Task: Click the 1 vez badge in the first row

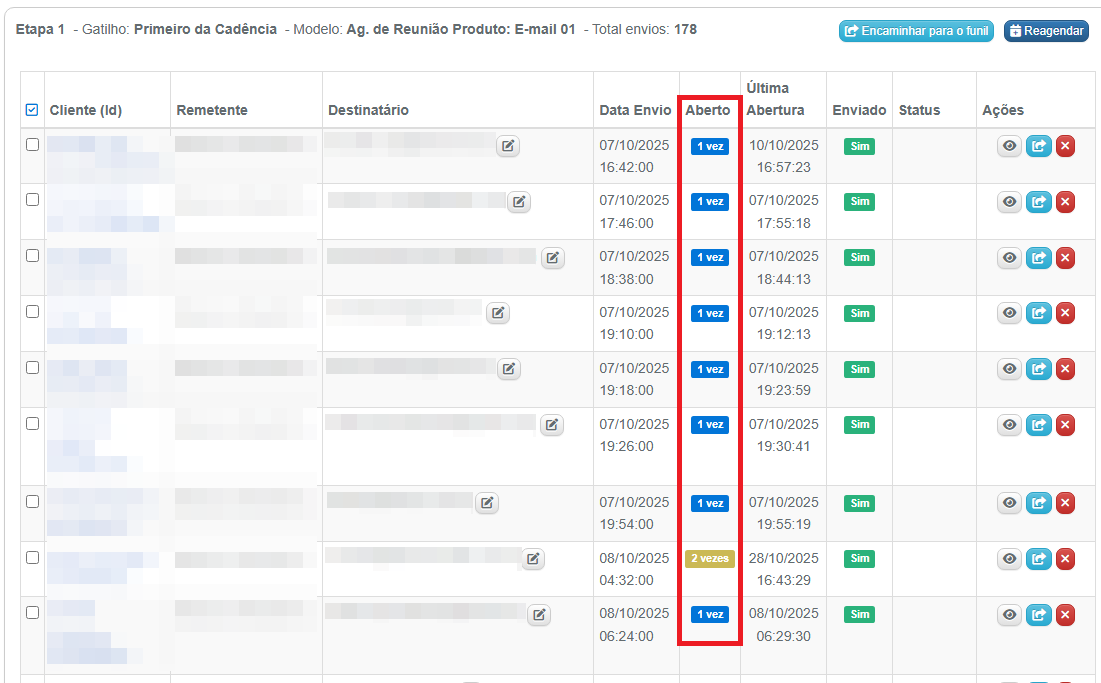Action: point(709,146)
